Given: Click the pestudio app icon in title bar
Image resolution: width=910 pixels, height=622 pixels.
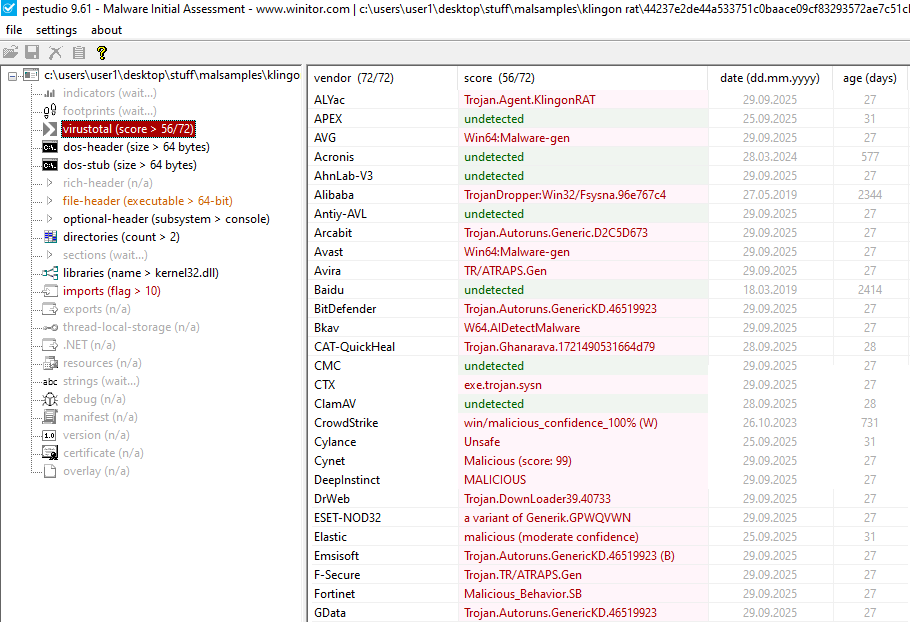Looking at the screenshot, I should tap(9, 9).
